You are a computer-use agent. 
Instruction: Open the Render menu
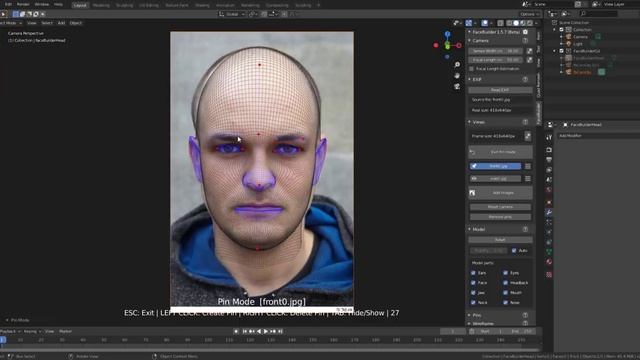point(23,4)
